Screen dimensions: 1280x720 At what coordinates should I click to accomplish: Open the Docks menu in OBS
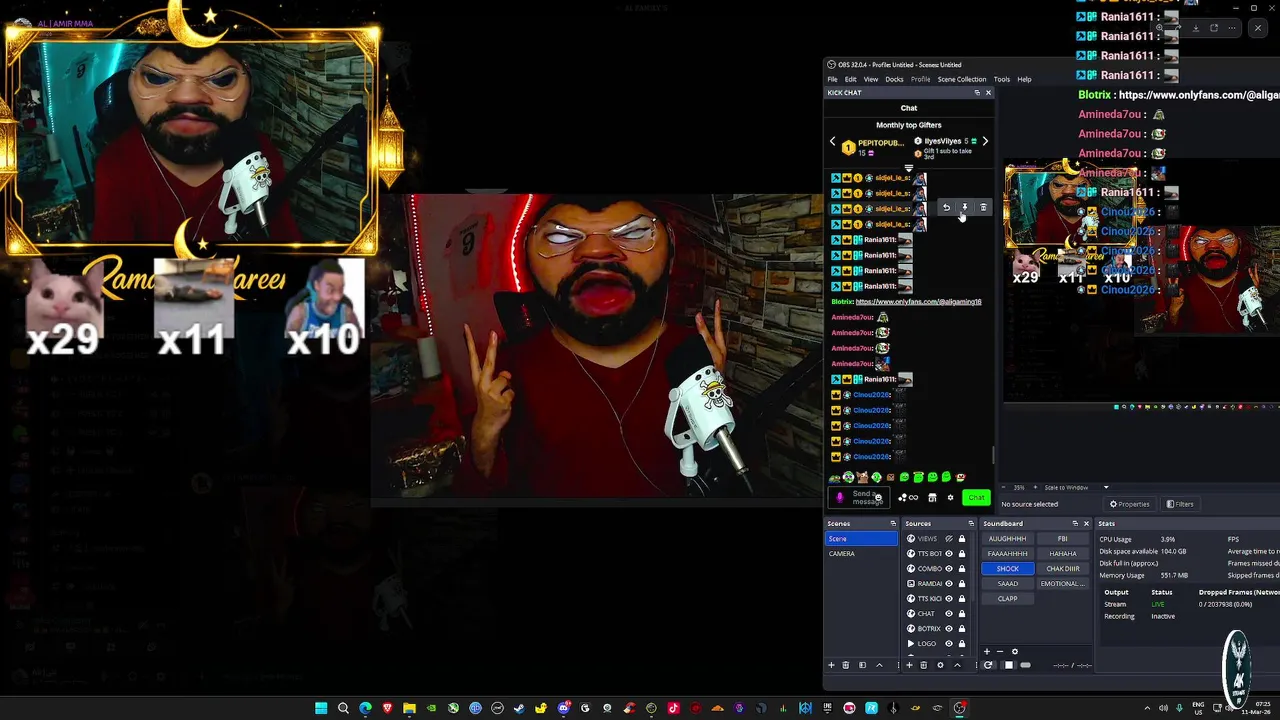[x=894, y=79]
